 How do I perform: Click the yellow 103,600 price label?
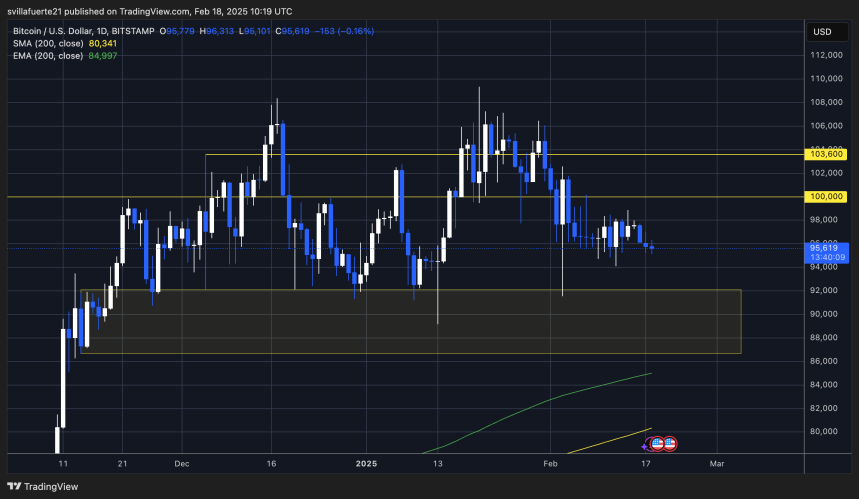click(x=829, y=155)
